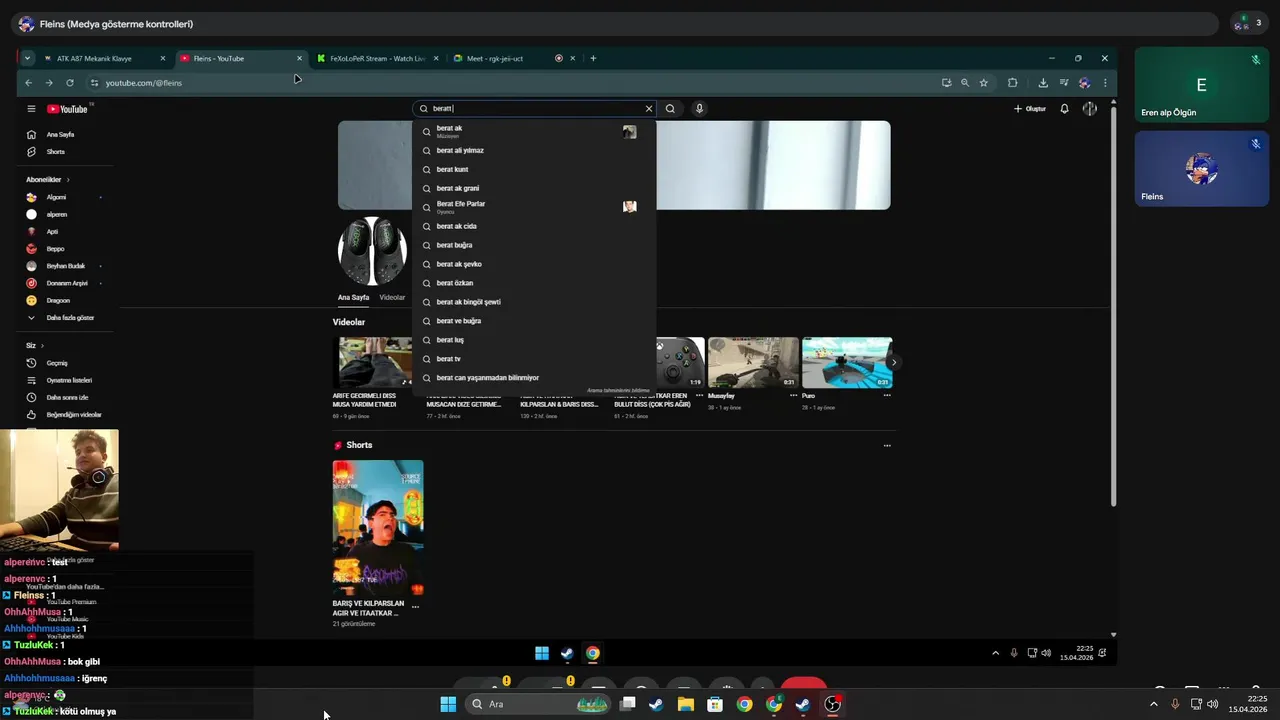Open Algomi subscription channel
1280x720 pixels.
(56, 197)
